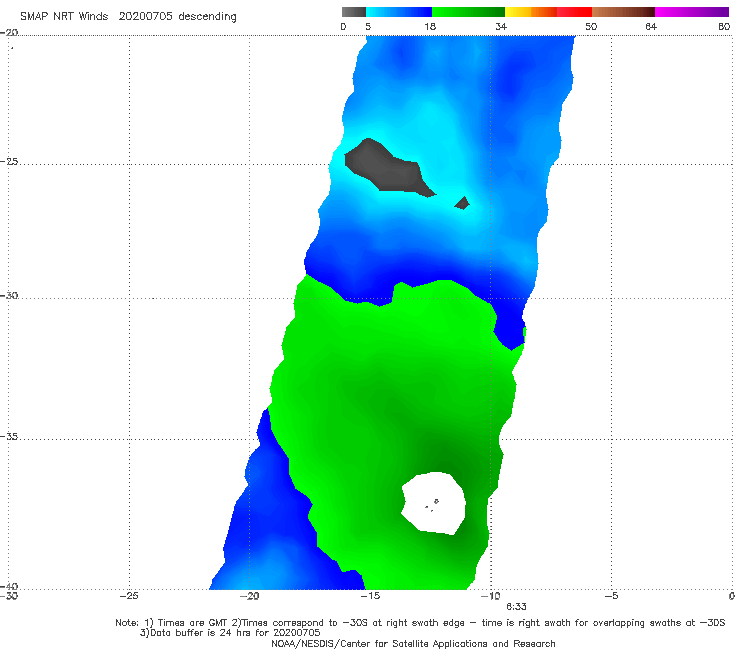This screenshot has height=650, width=740.
Task: Click the latitude label '-25' on left axis
Action: [9, 162]
